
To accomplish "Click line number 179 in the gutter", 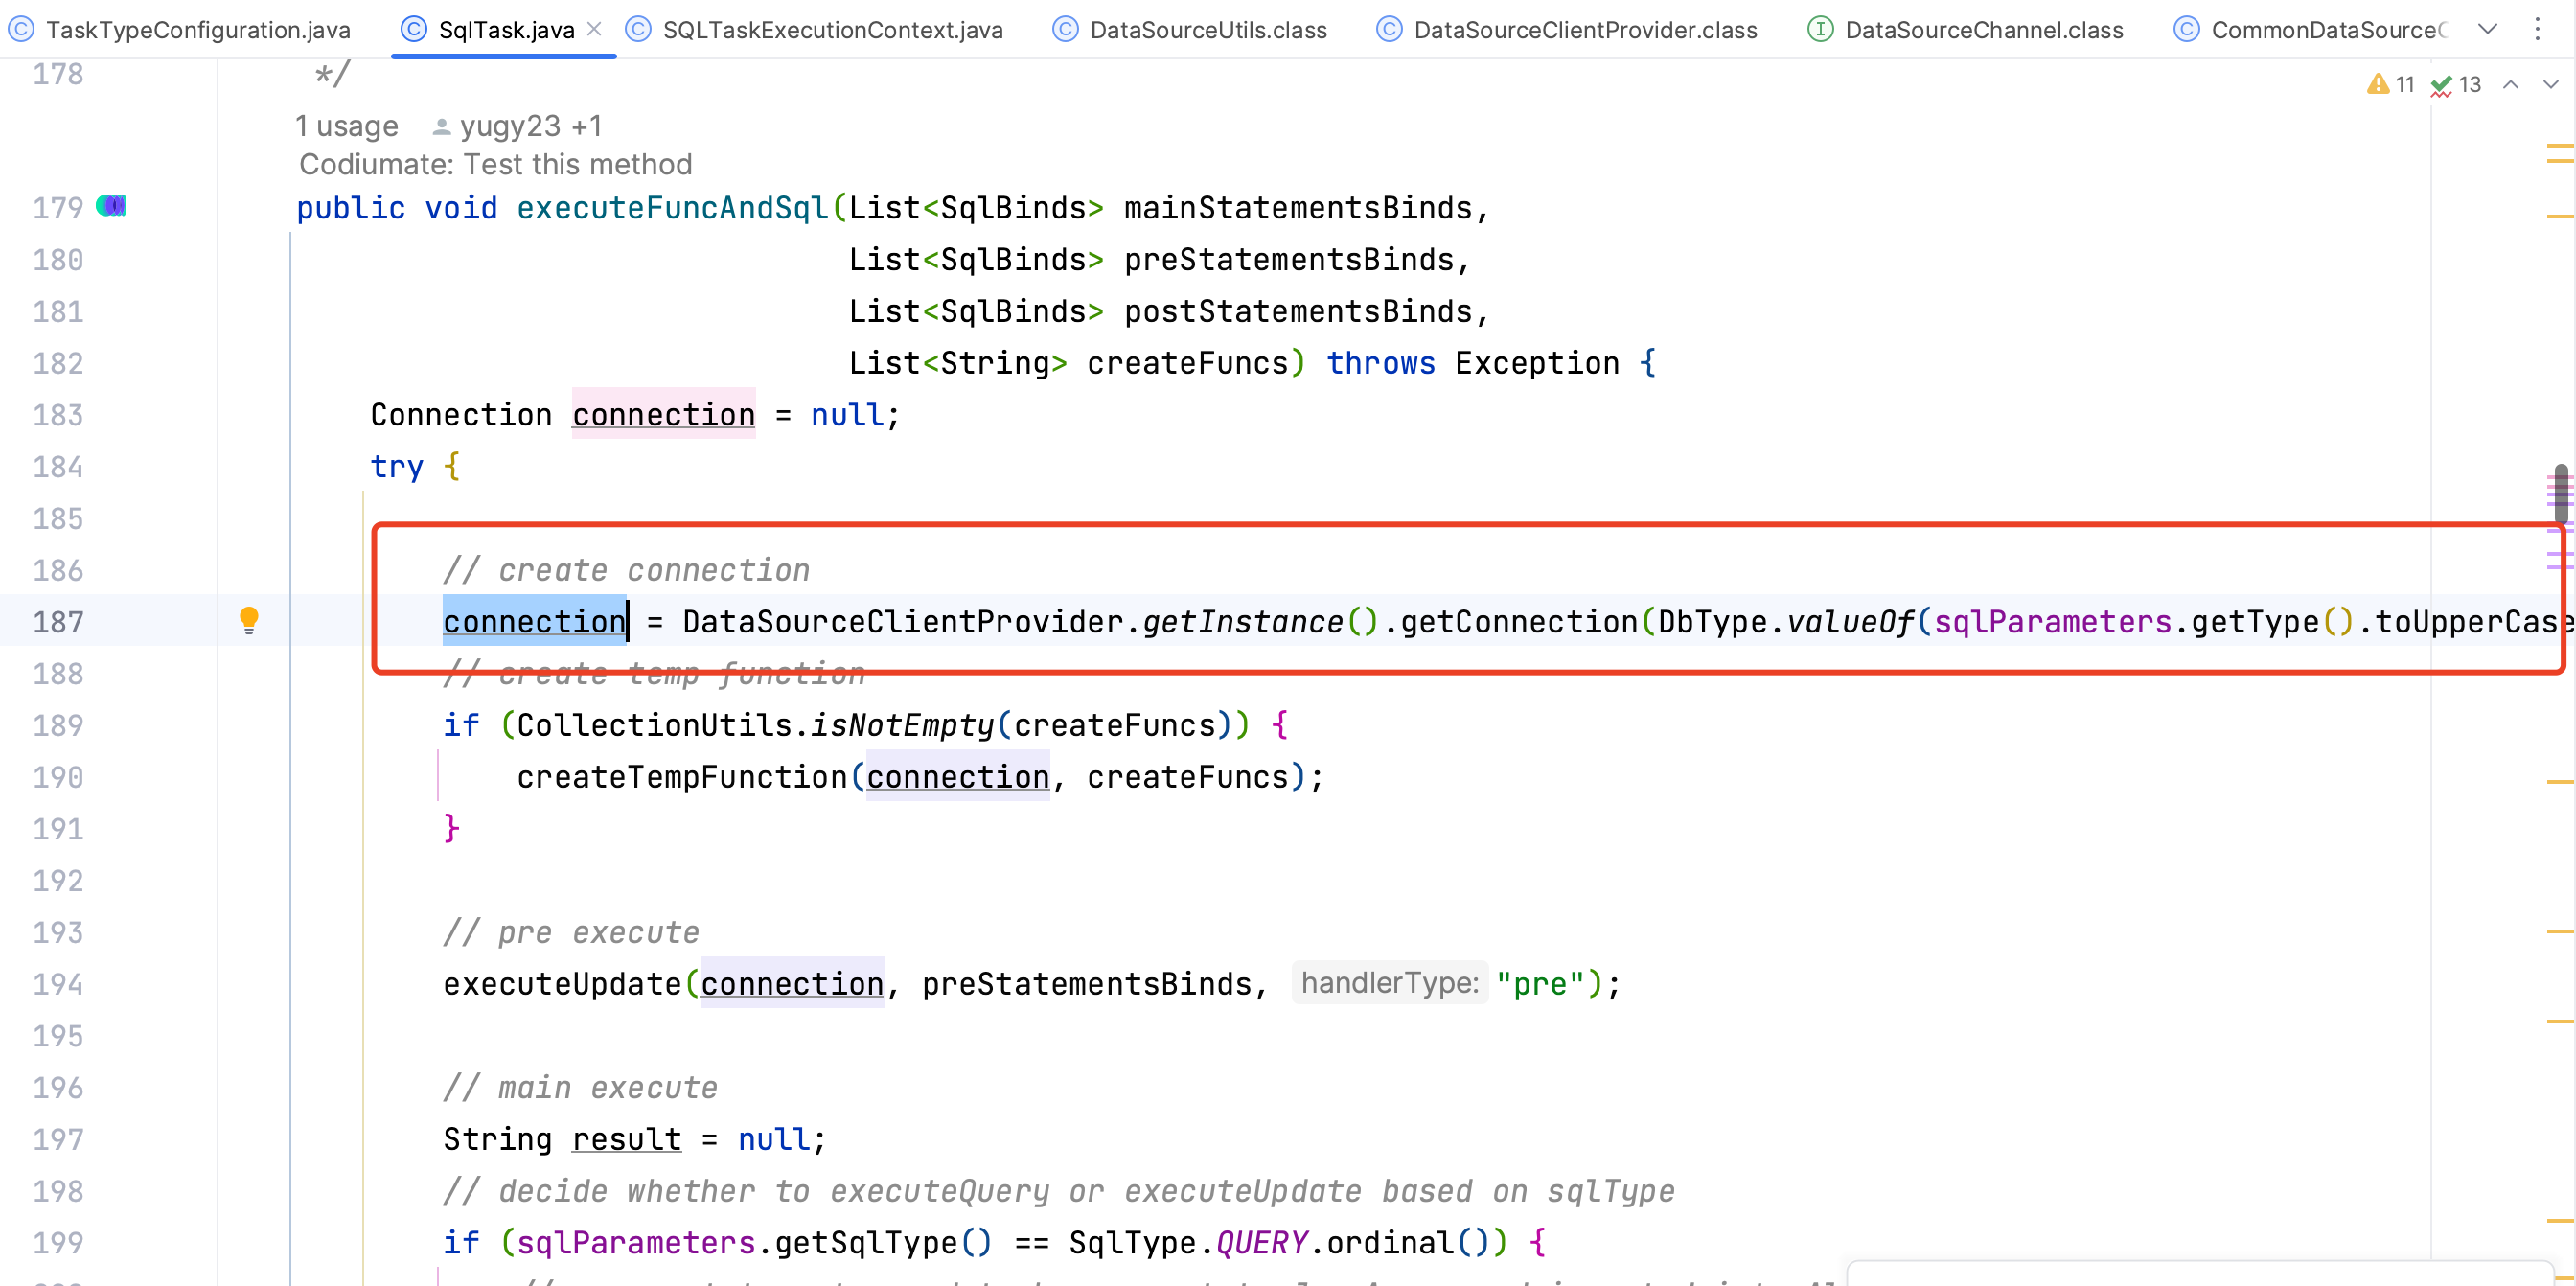I will coord(58,208).
